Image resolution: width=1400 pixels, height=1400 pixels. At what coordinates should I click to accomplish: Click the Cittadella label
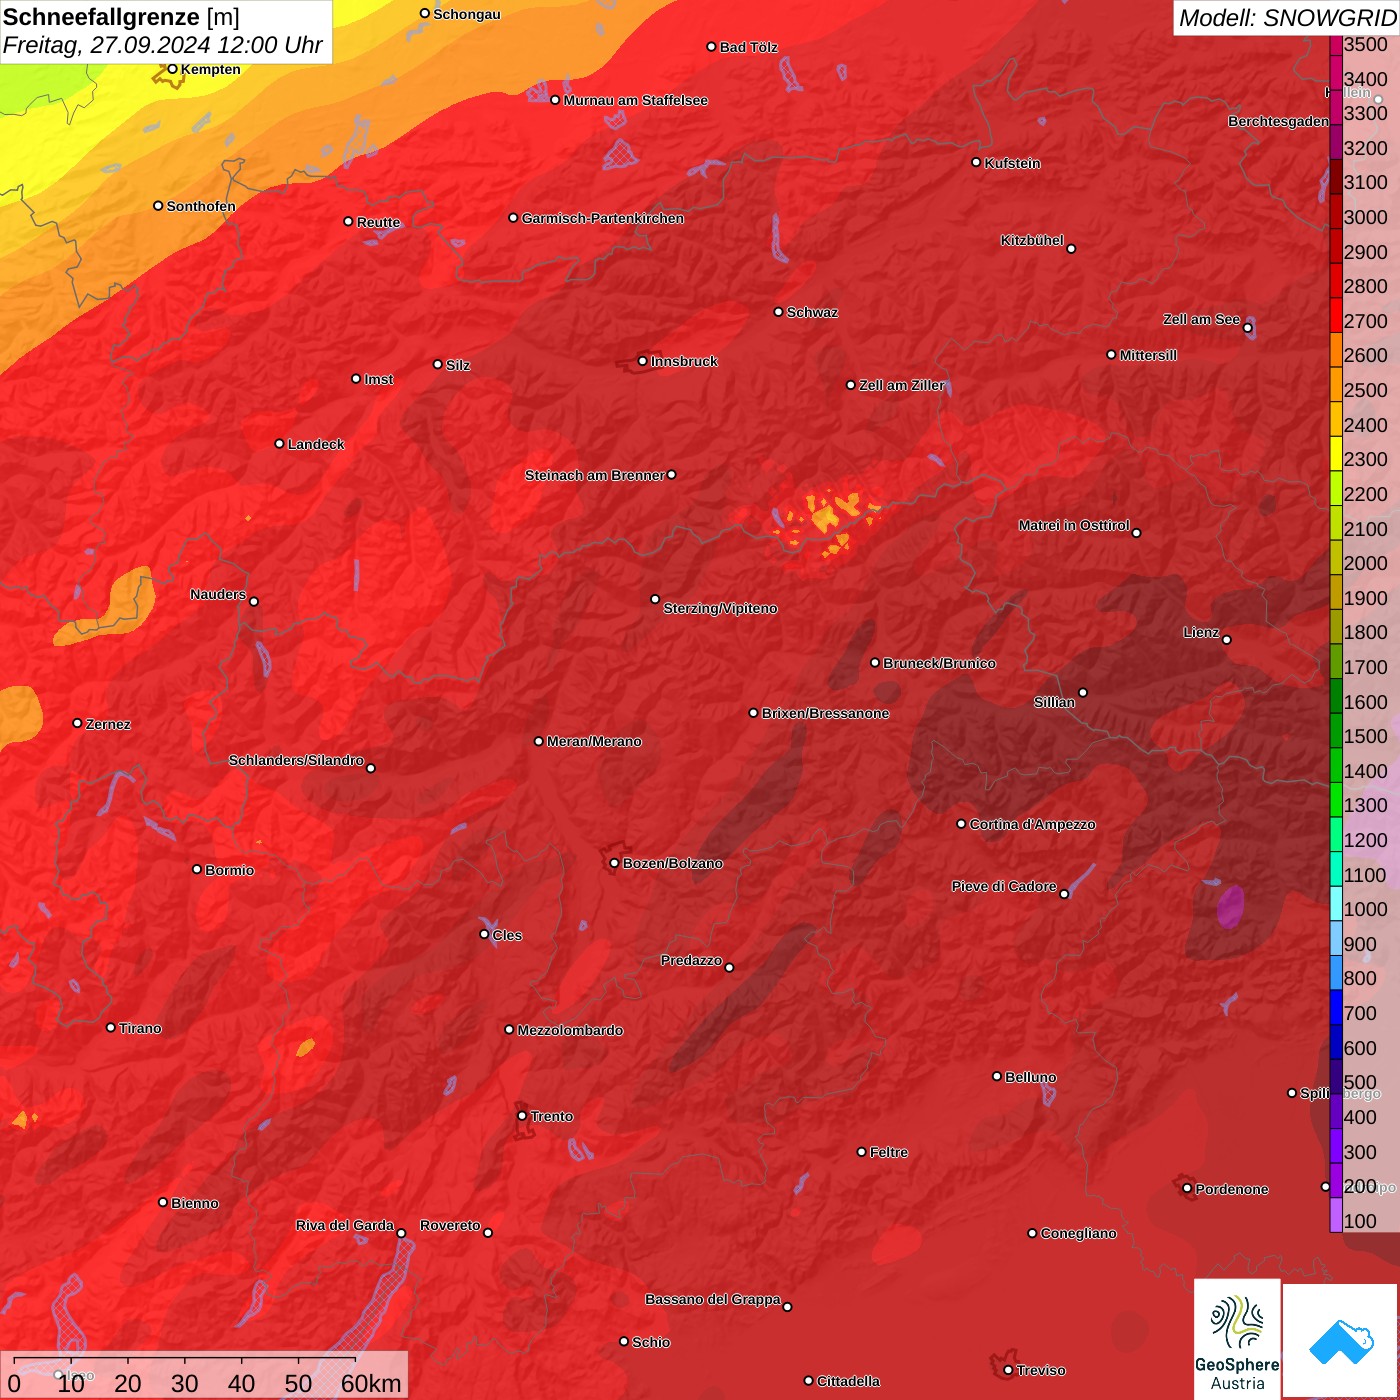(x=848, y=1381)
